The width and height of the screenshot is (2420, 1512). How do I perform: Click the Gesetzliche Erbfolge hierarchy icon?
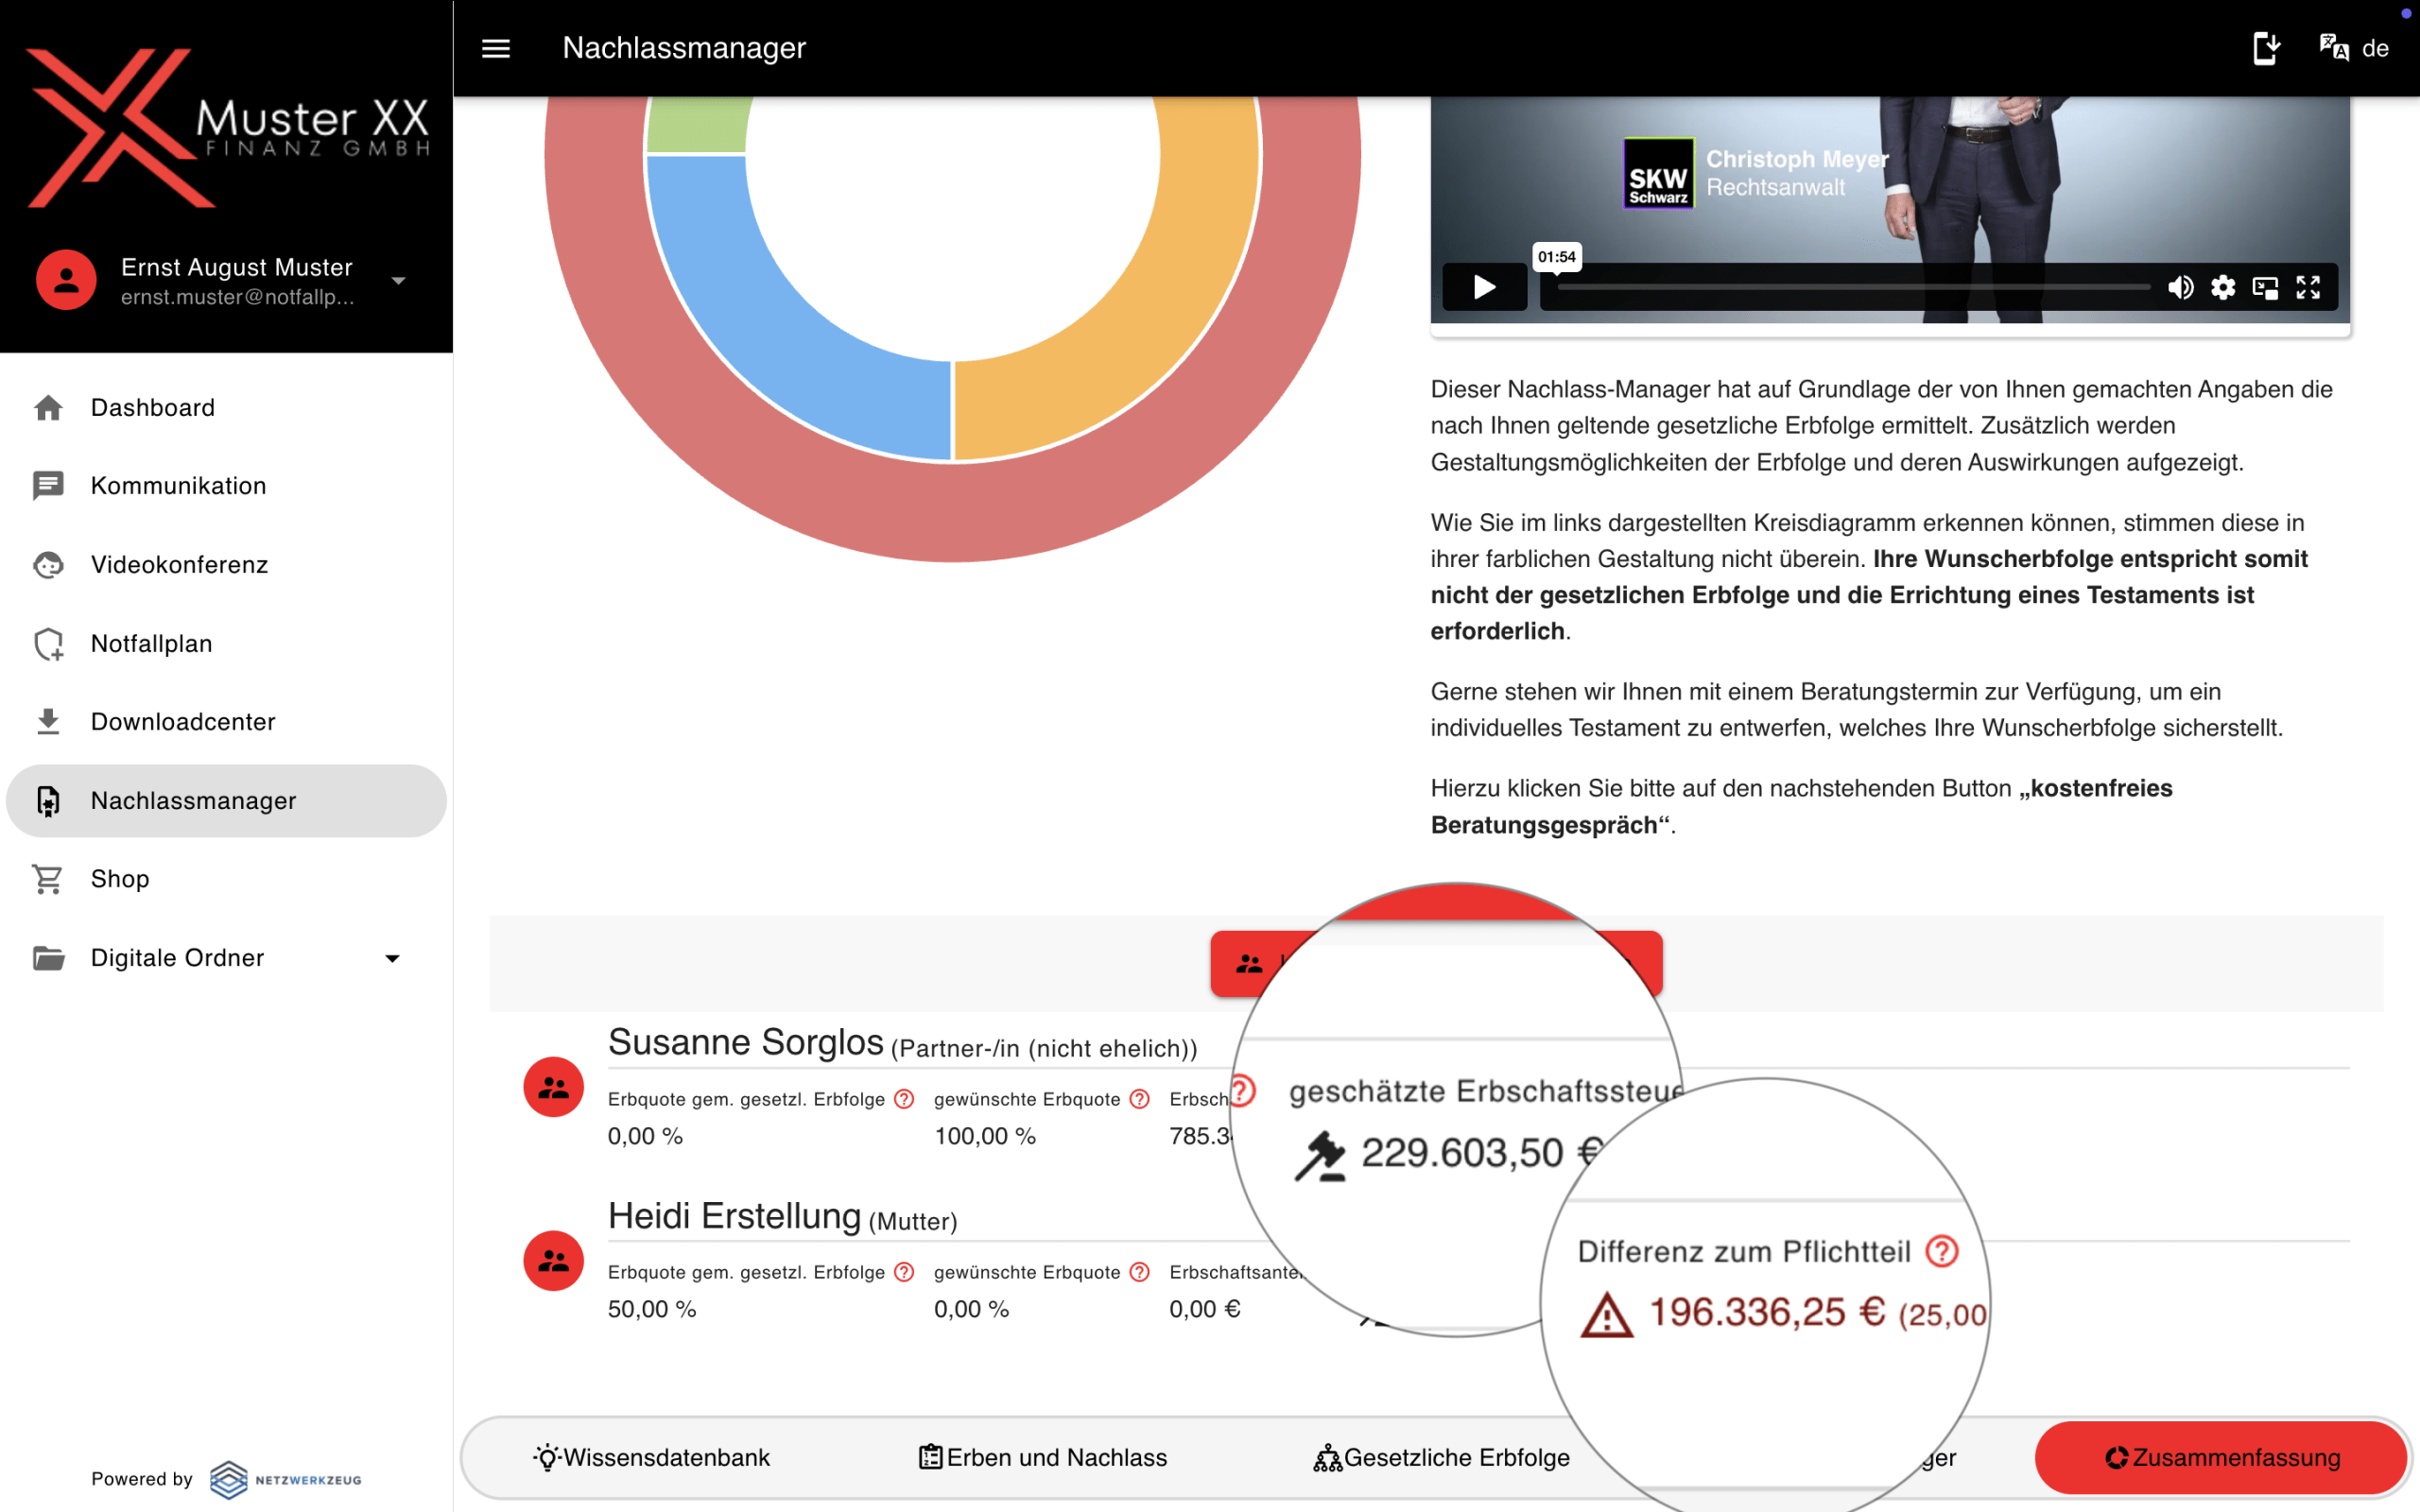tap(1327, 1458)
